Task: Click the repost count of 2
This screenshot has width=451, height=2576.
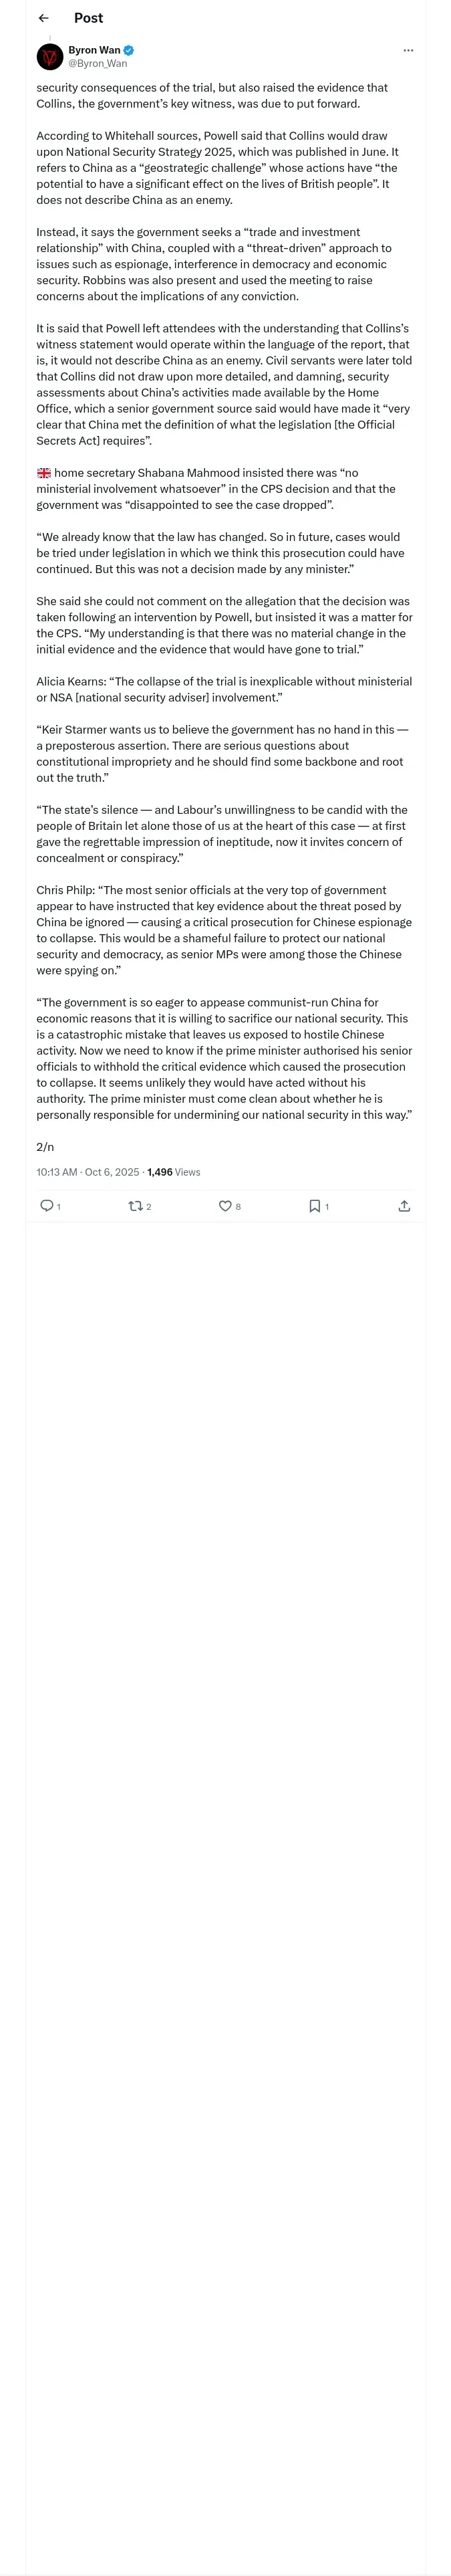Action: coord(149,1206)
